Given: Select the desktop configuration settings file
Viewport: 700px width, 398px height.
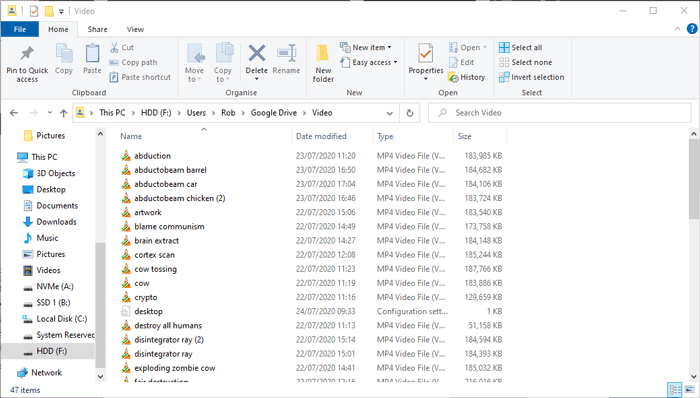Looking at the screenshot, I should pyautogui.click(x=148, y=311).
